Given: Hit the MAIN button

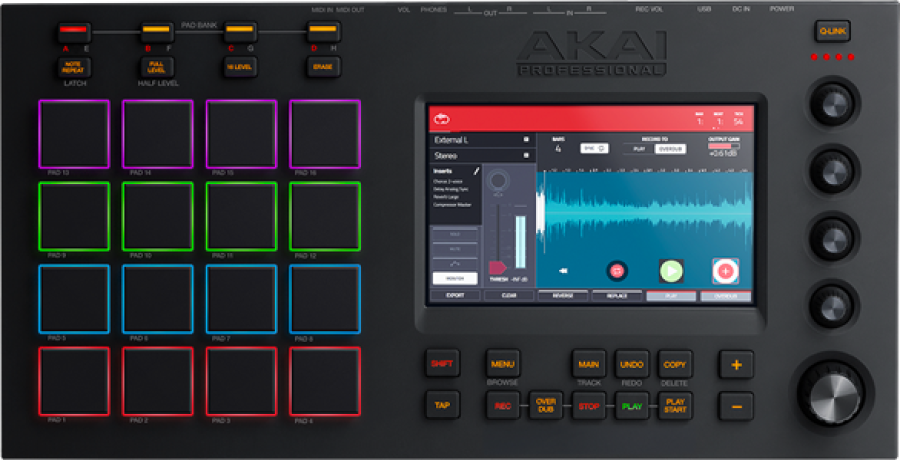Looking at the screenshot, I should click(x=589, y=364).
